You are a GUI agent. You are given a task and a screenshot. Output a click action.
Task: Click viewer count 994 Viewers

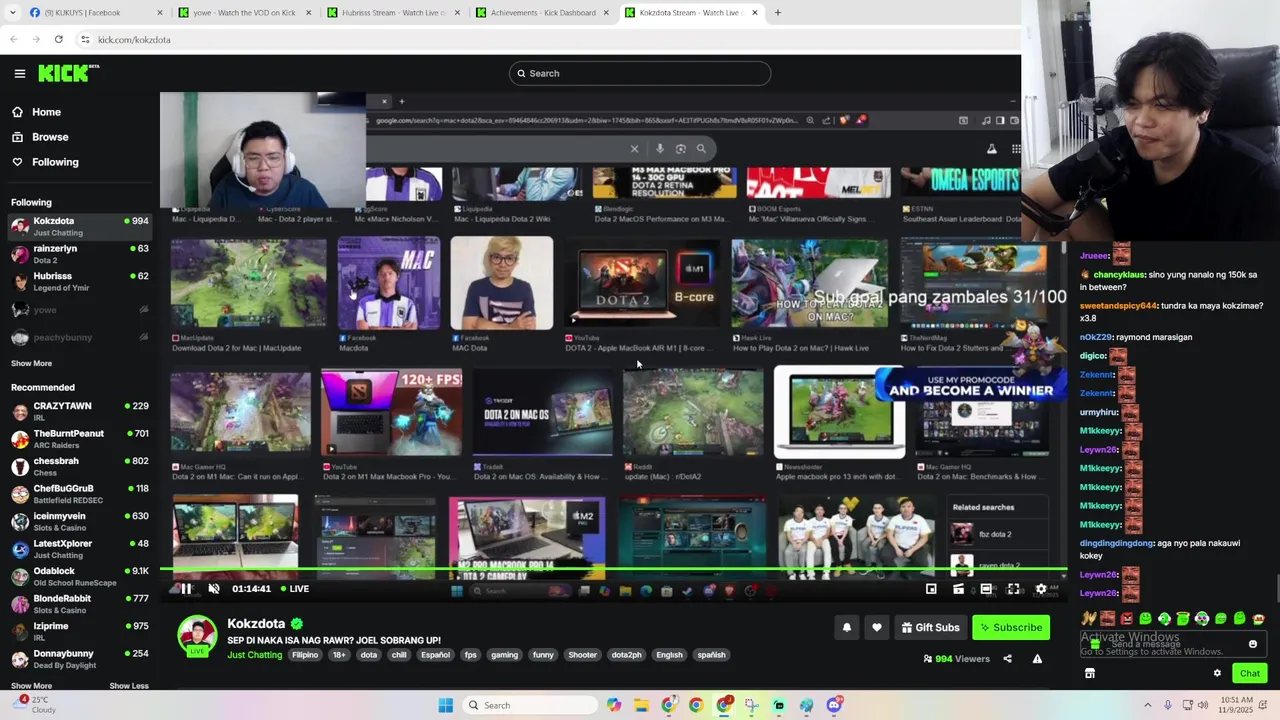point(956,659)
